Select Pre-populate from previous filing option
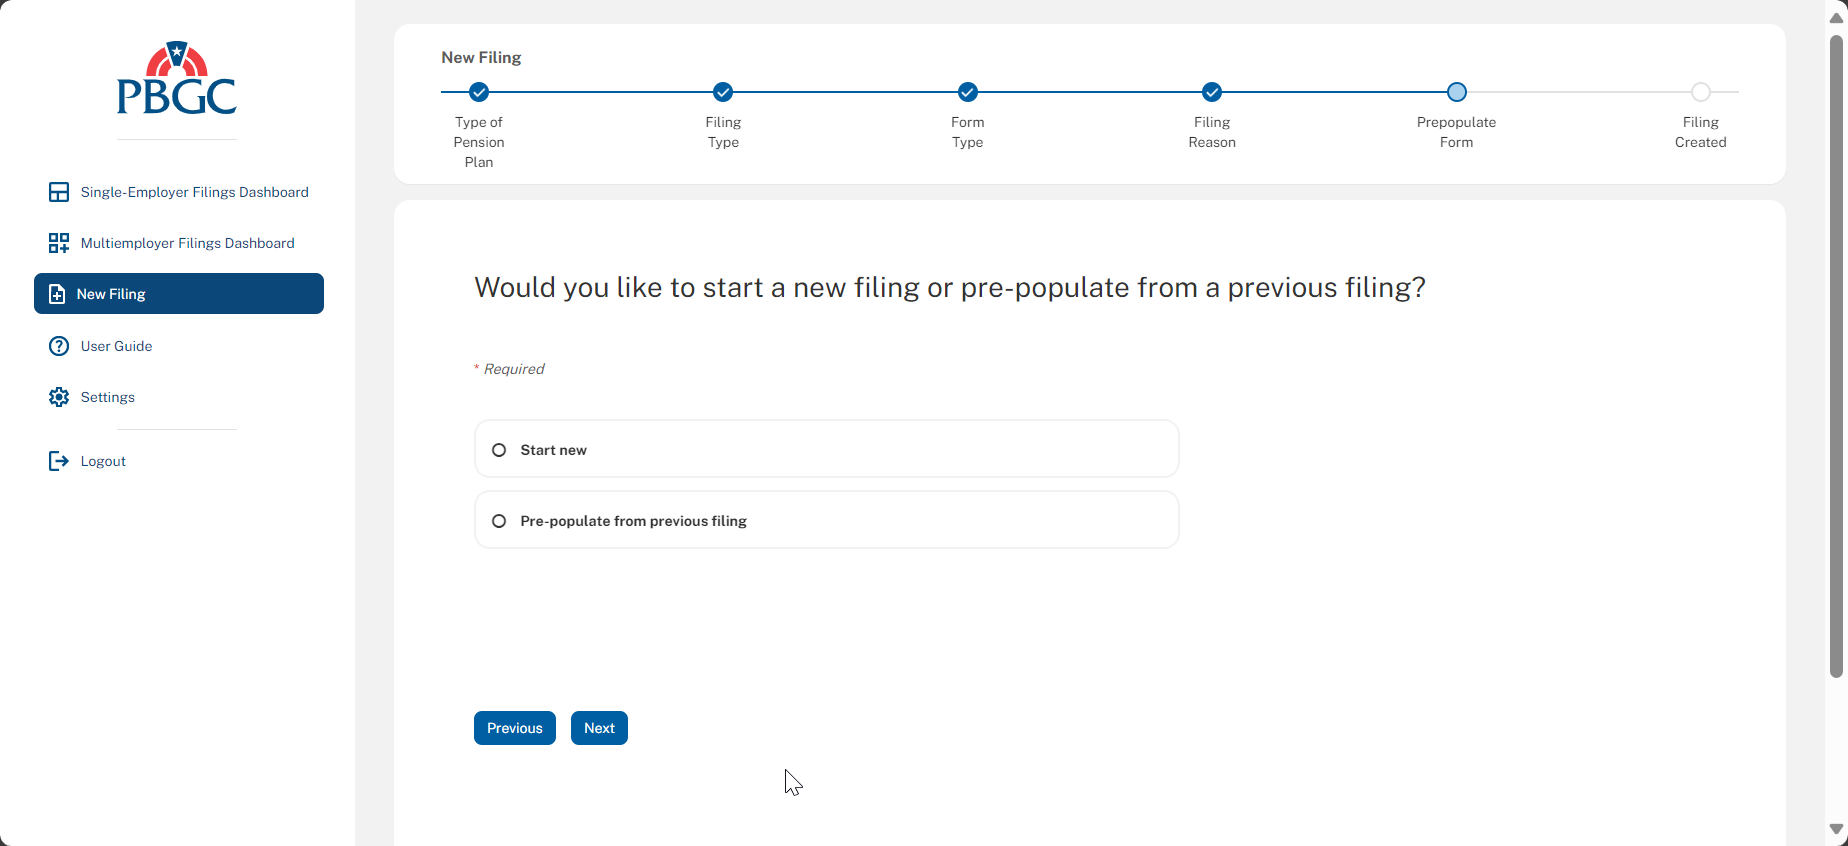This screenshot has height=846, width=1848. (499, 521)
